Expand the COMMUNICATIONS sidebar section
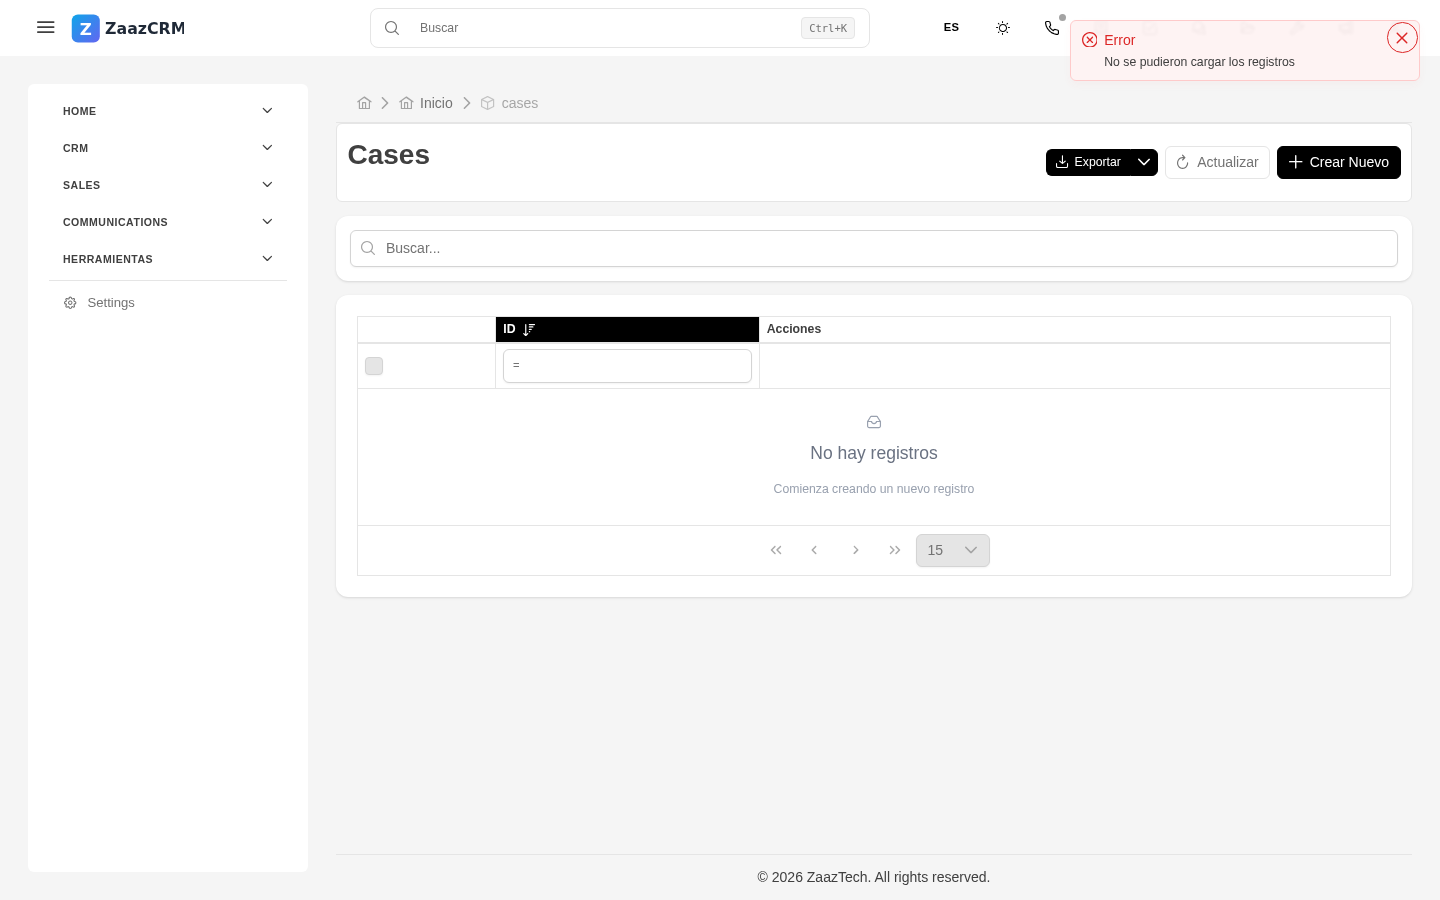 168,222
